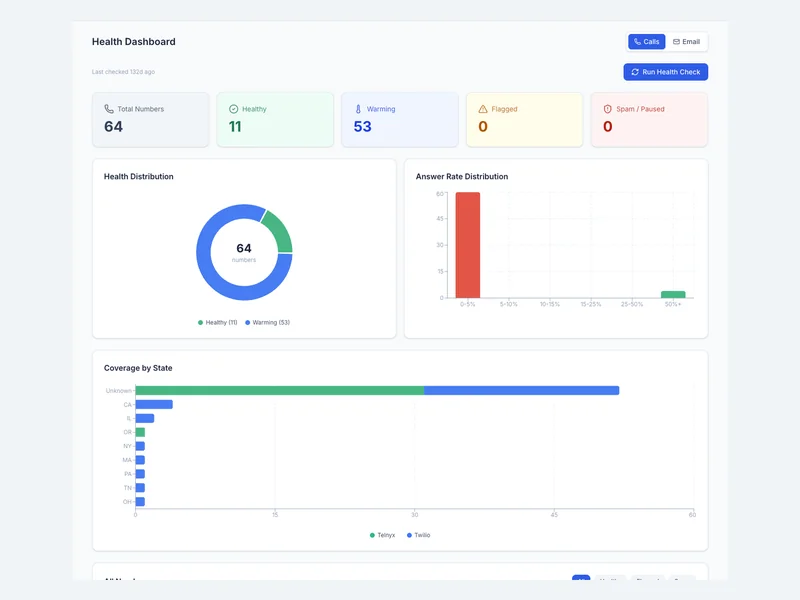Switch to the Calls tab
This screenshot has height=600, width=800.
[x=646, y=42]
